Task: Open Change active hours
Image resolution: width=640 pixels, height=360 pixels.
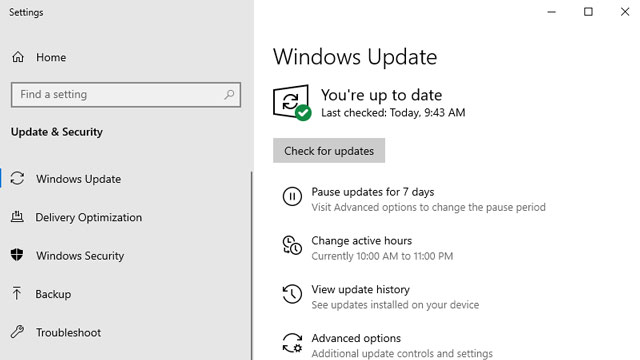Action: (362, 240)
